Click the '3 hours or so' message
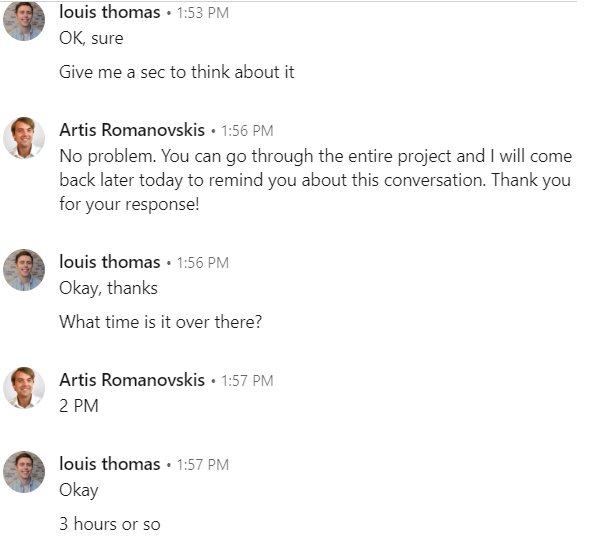 (x=110, y=524)
